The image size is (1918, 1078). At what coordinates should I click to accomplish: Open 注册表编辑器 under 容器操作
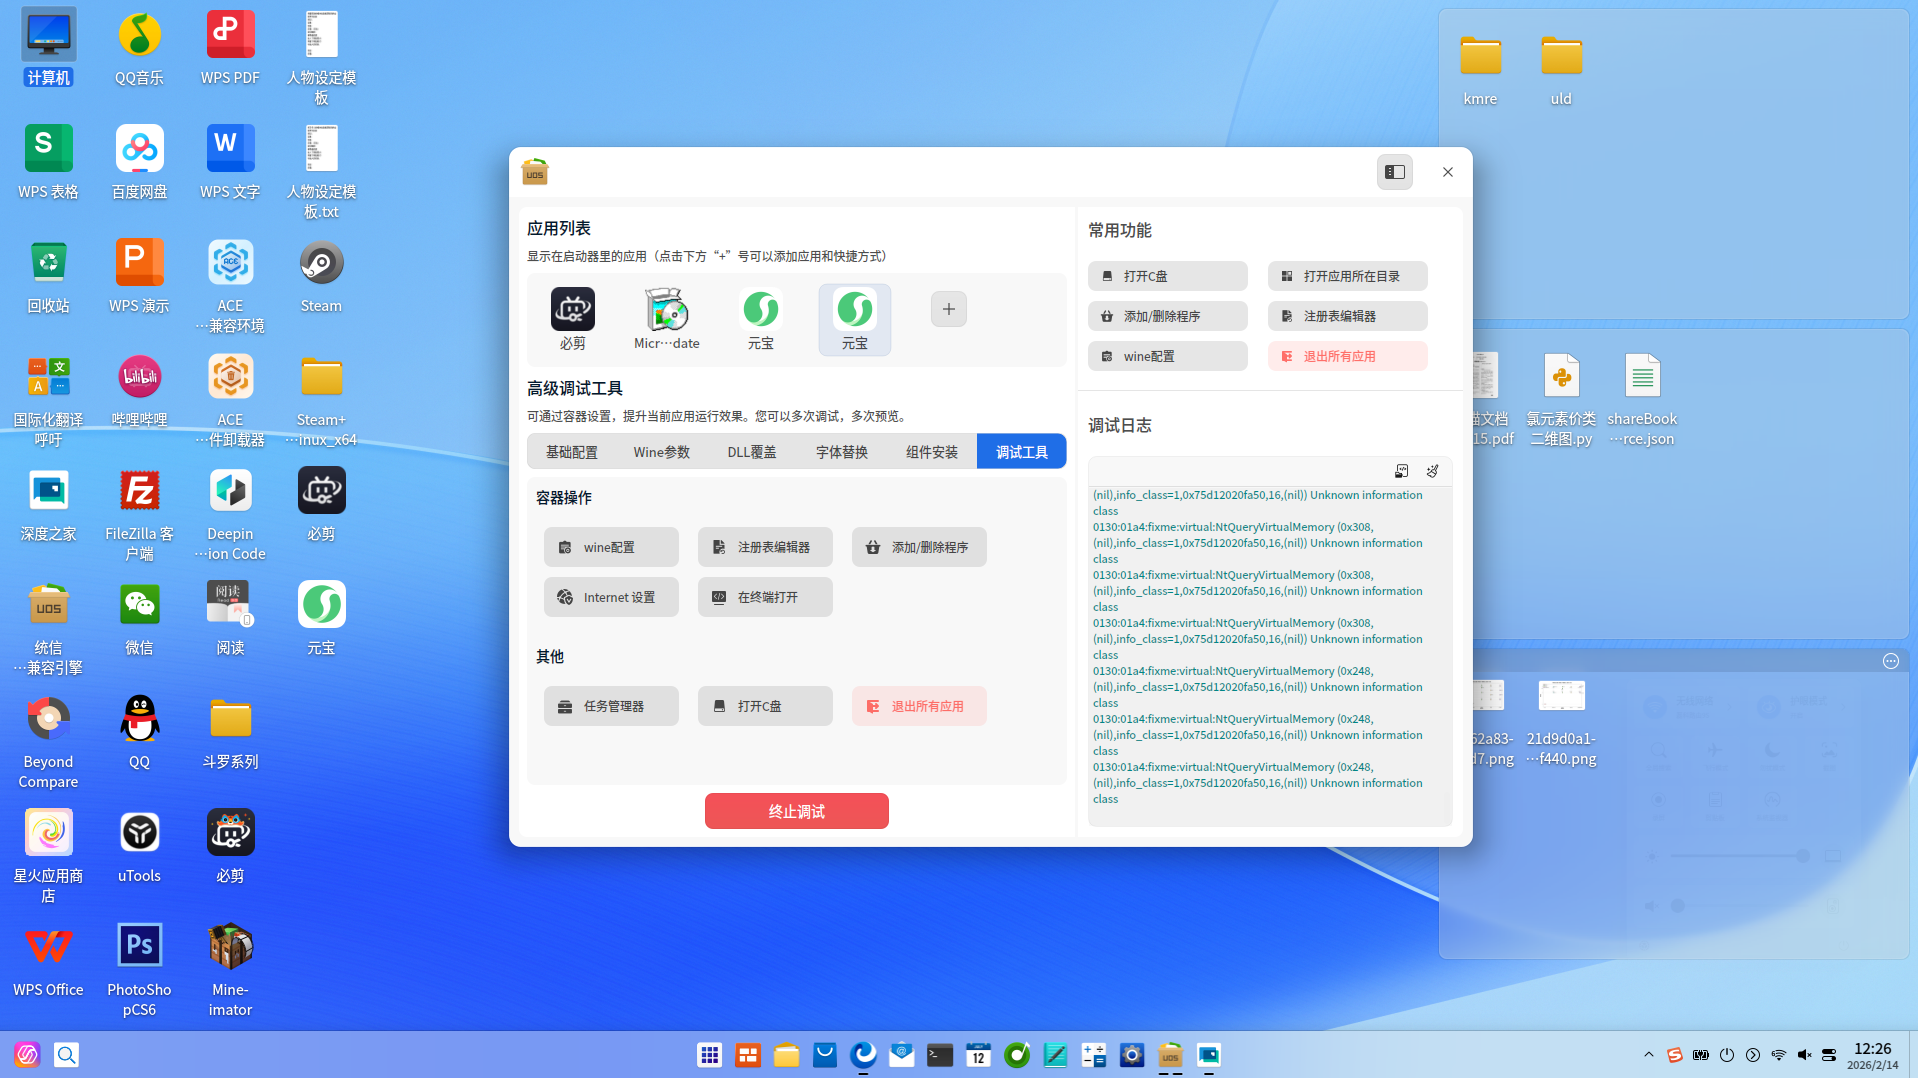point(765,547)
